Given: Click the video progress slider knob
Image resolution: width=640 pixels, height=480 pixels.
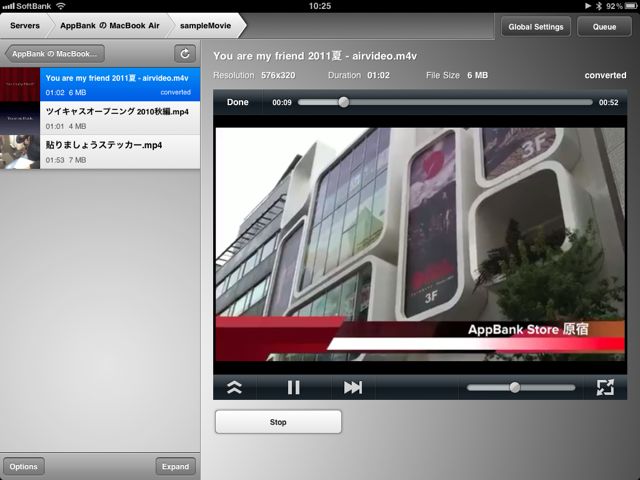Looking at the screenshot, I should point(344,102).
